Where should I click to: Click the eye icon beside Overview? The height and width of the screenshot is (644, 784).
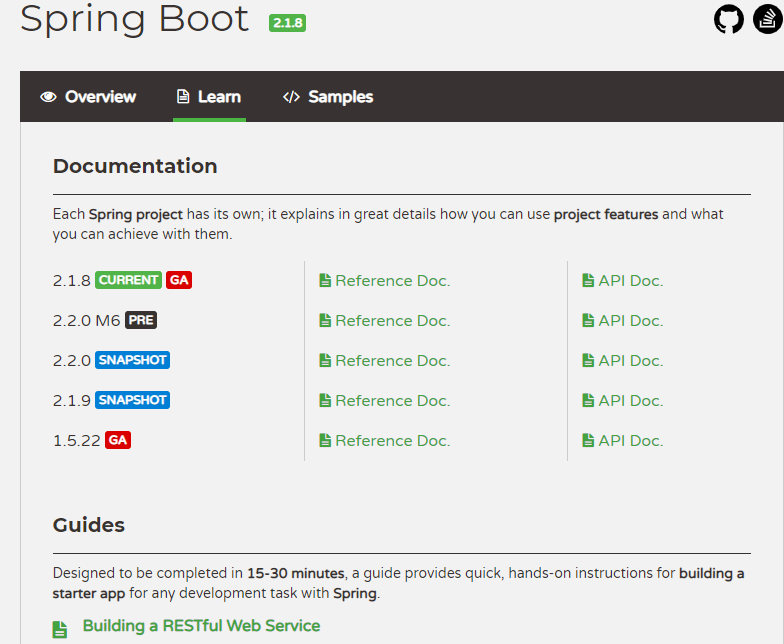[48, 96]
